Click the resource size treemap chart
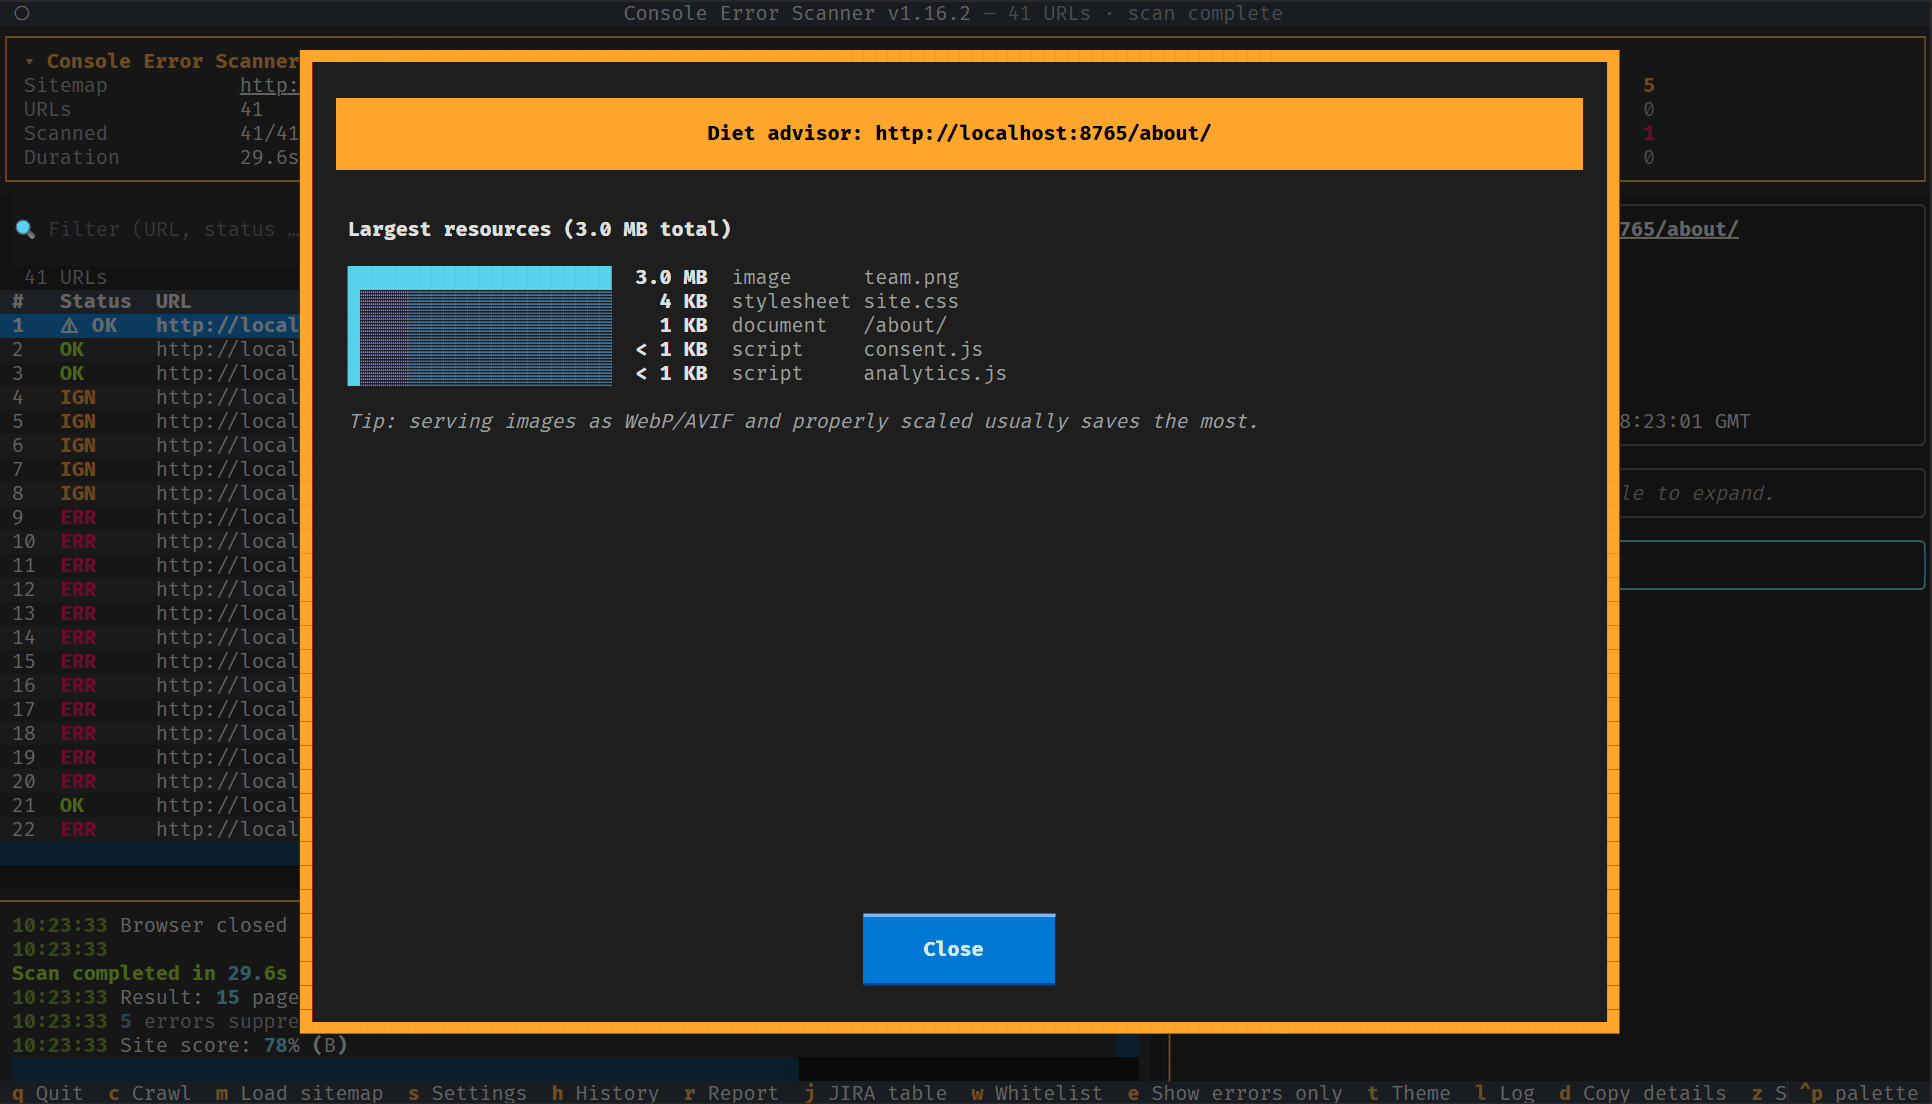This screenshot has width=1932, height=1104. click(x=479, y=326)
